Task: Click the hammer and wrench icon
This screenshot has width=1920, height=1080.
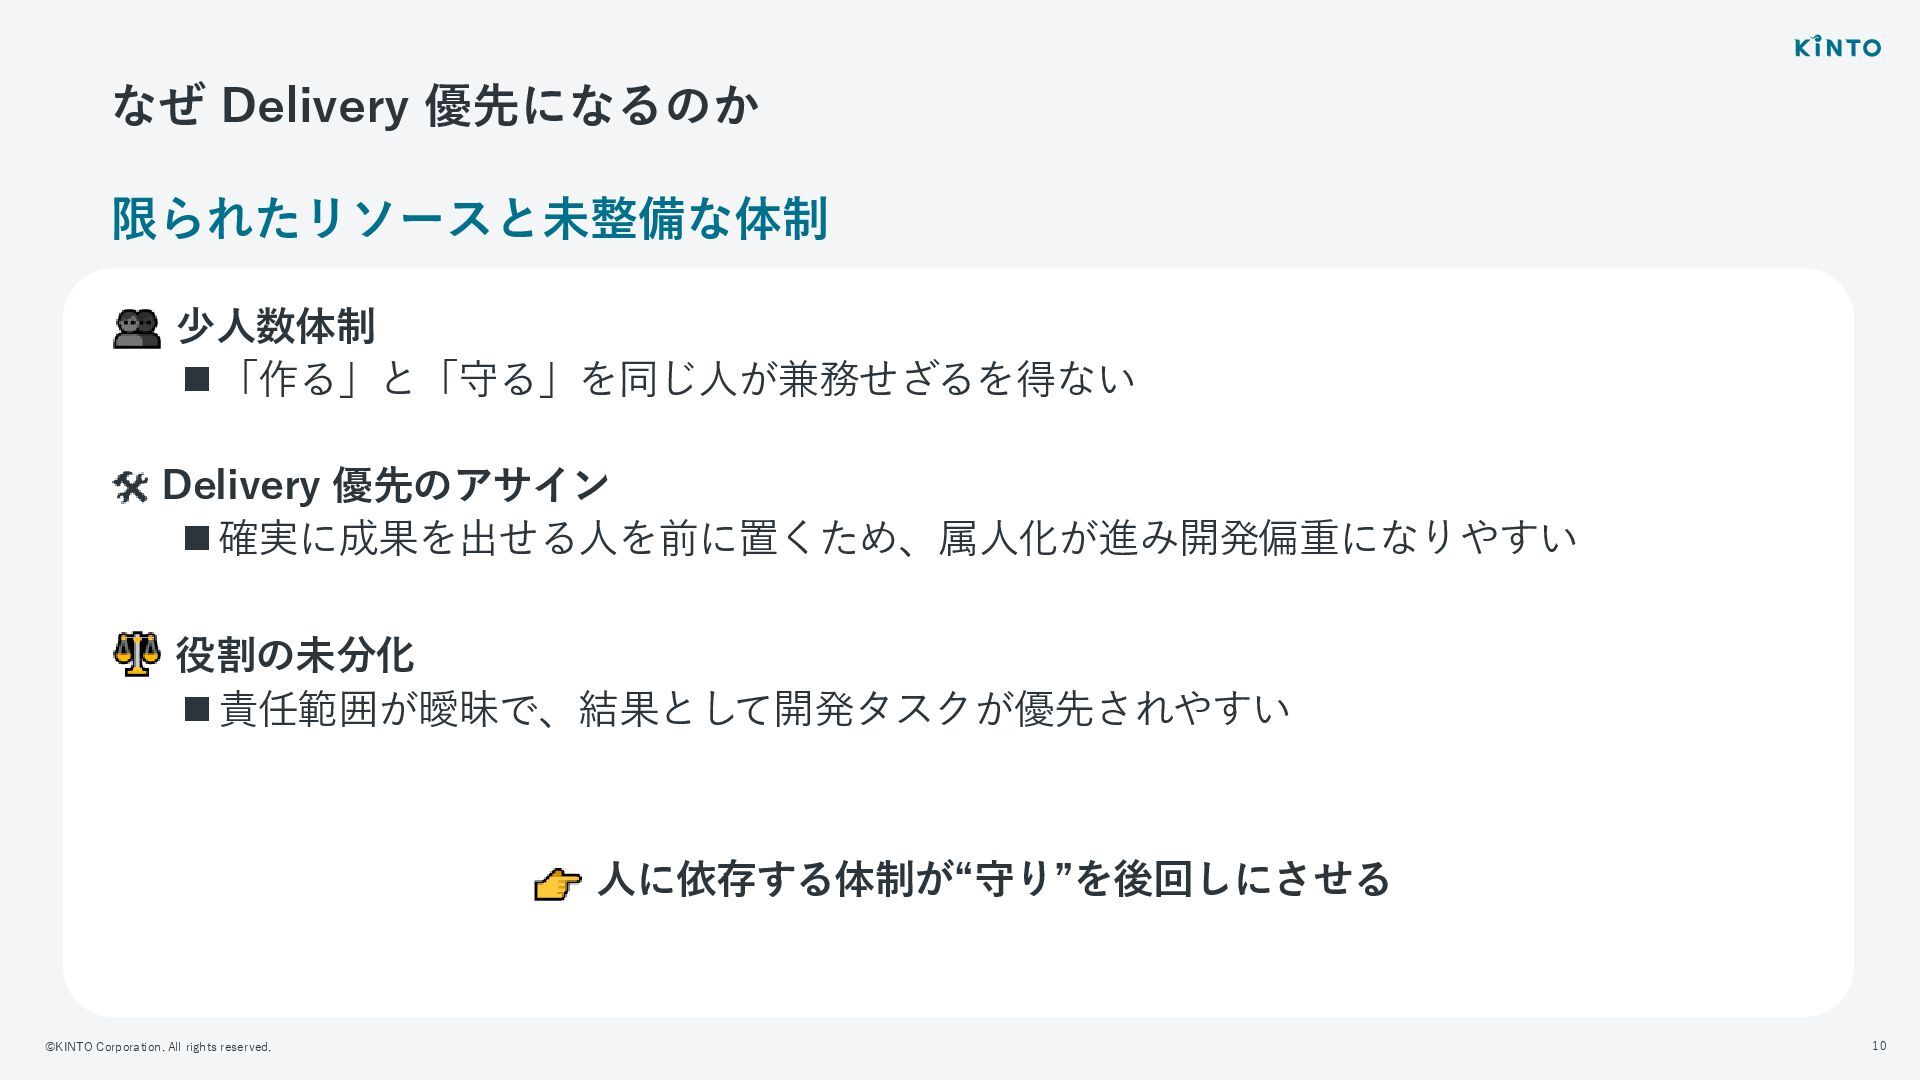Action: 131,487
